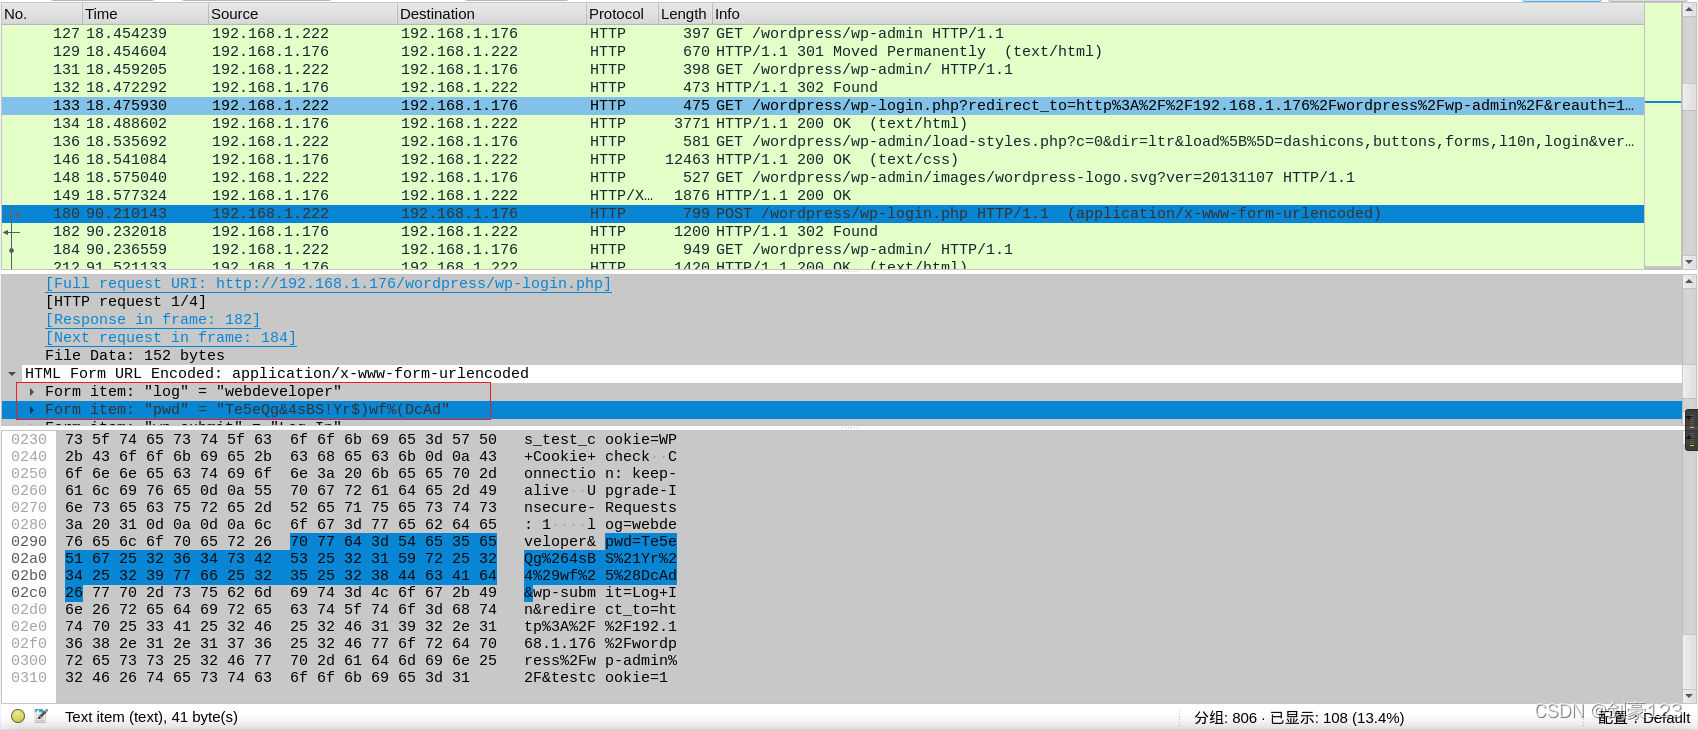Sort packets by the Source column header
1698x730 pixels.
[302, 14]
